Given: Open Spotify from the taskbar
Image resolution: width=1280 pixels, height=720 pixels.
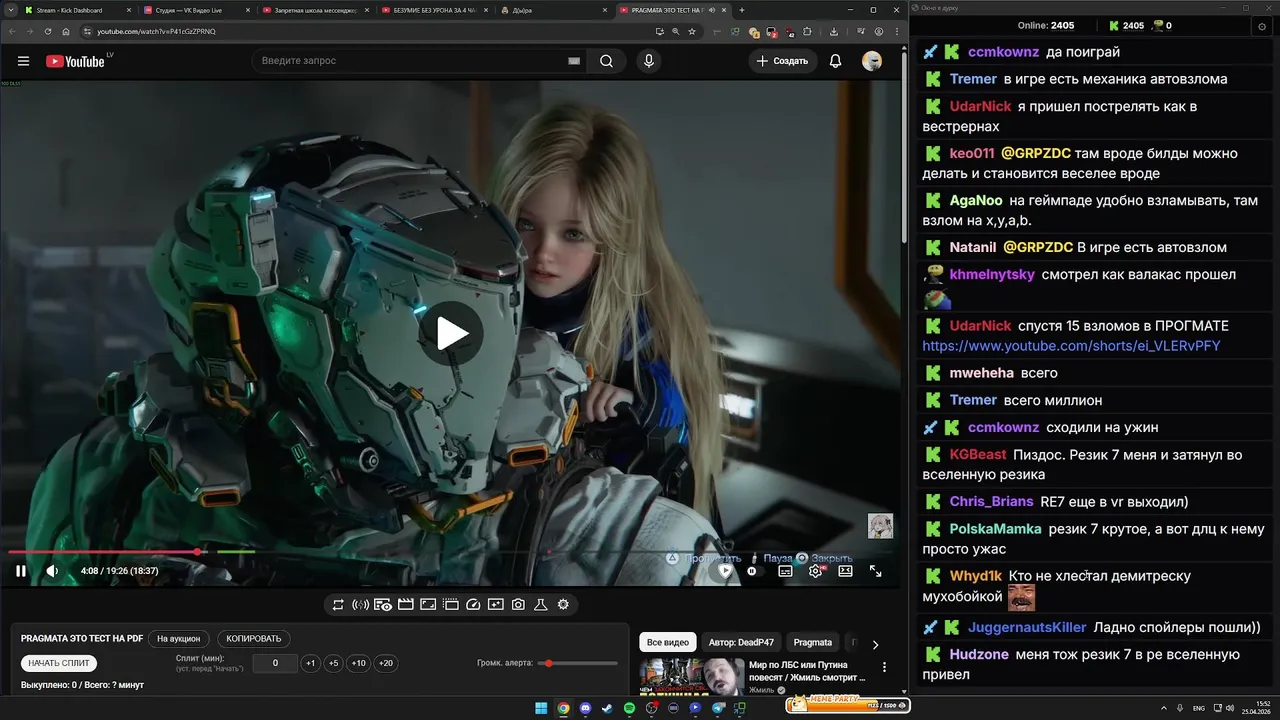Looking at the screenshot, I should tap(629, 708).
